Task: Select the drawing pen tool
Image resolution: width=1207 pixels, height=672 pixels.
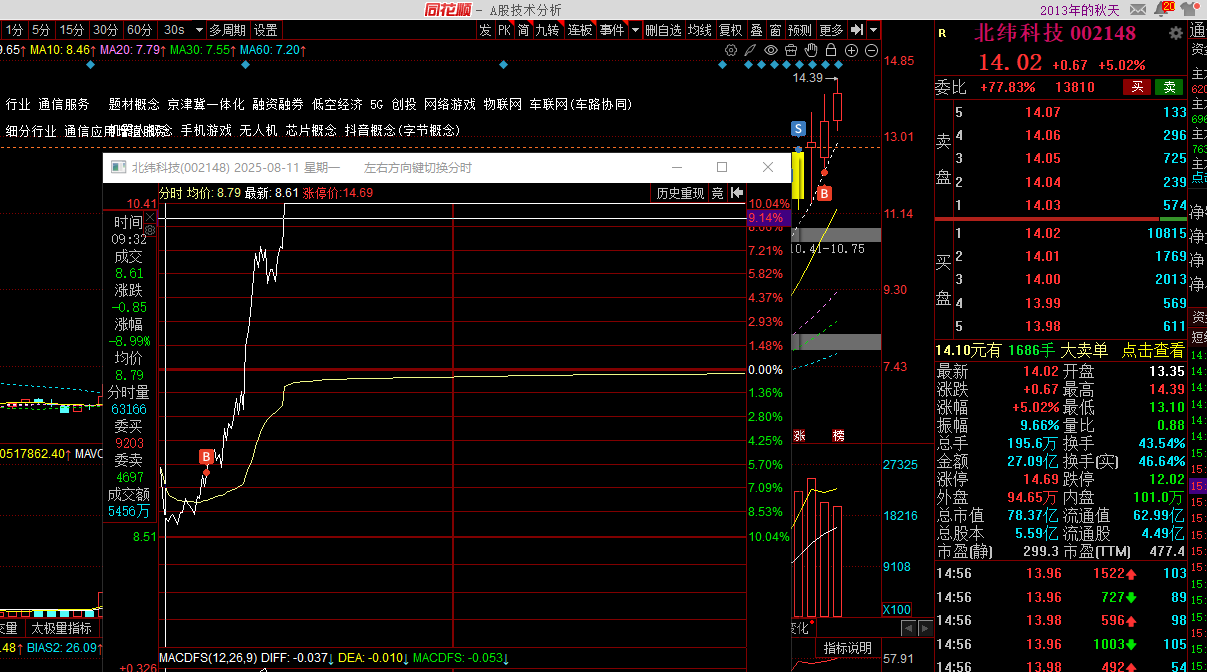Action: pos(751,50)
